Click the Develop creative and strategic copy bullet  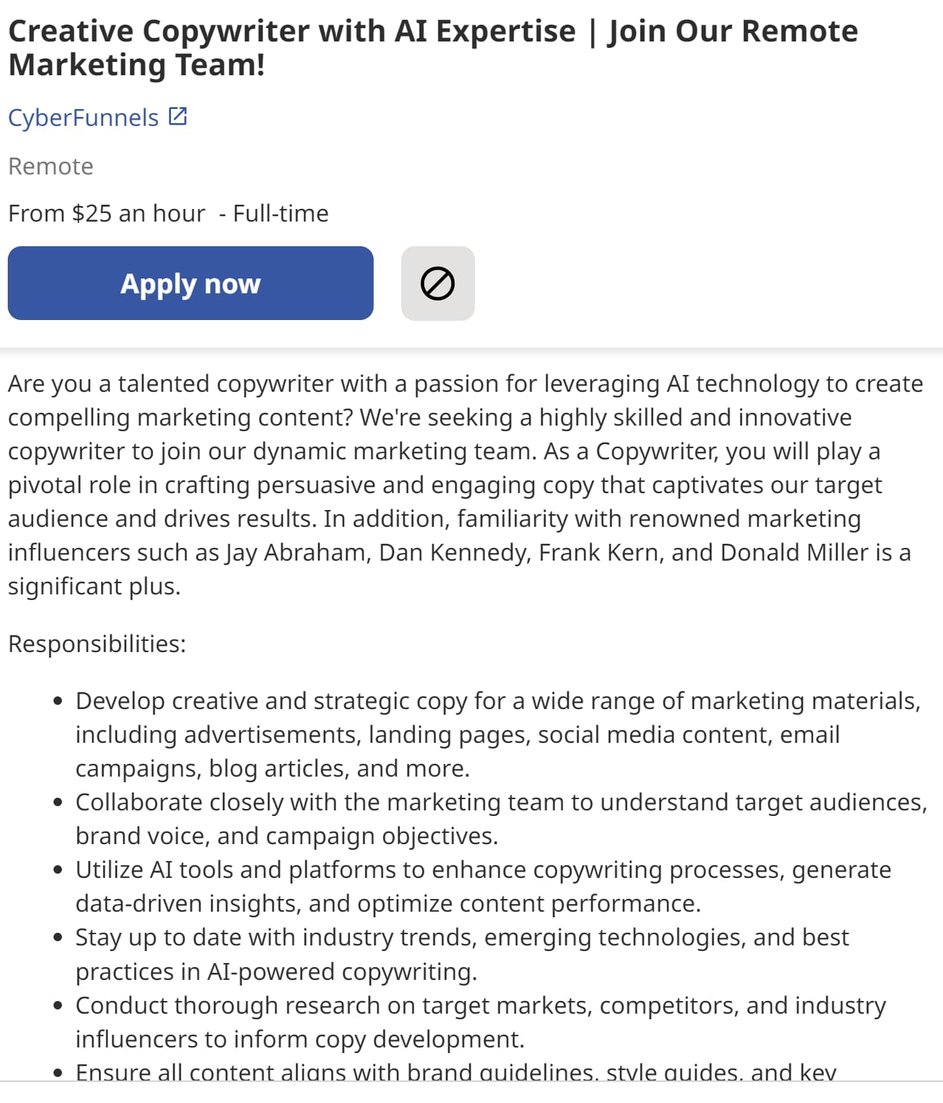pyautogui.click(x=497, y=735)
